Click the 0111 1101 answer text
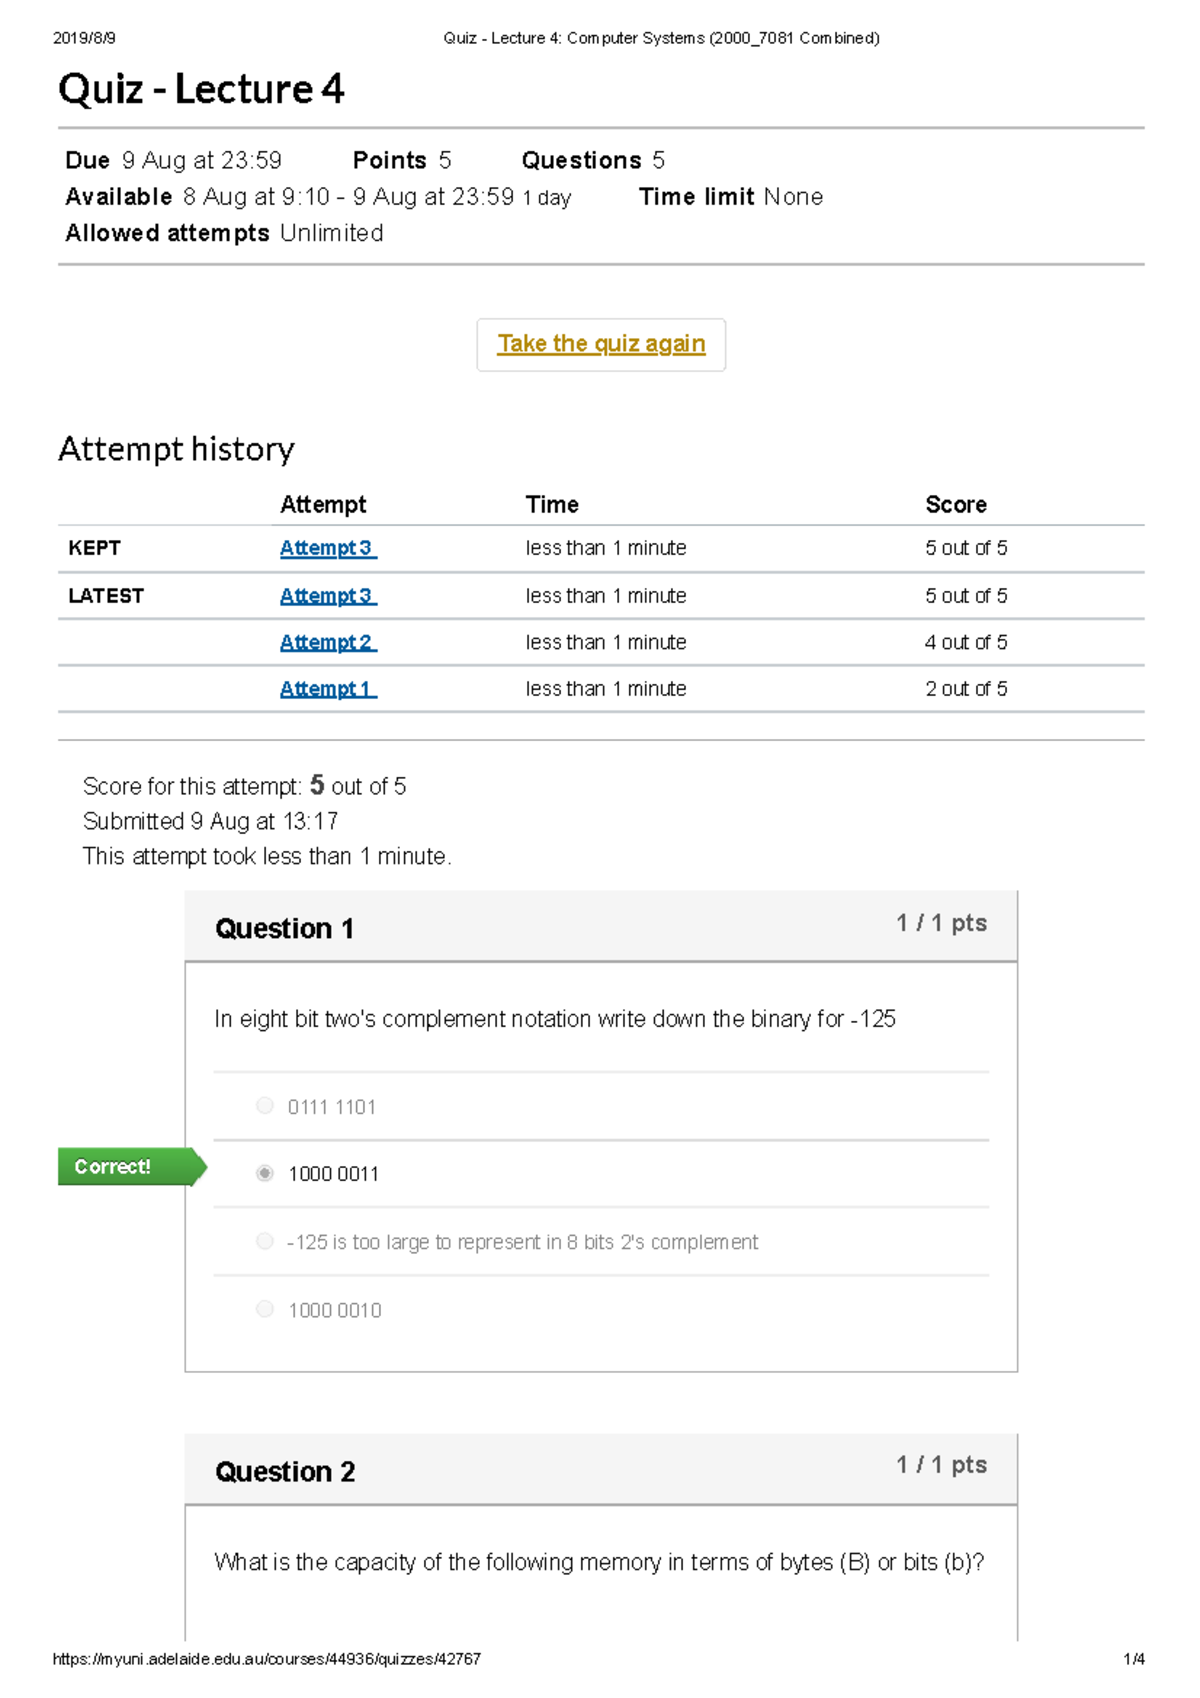The height and width of the screenshot is (1698, 1200). [332, 1107]
